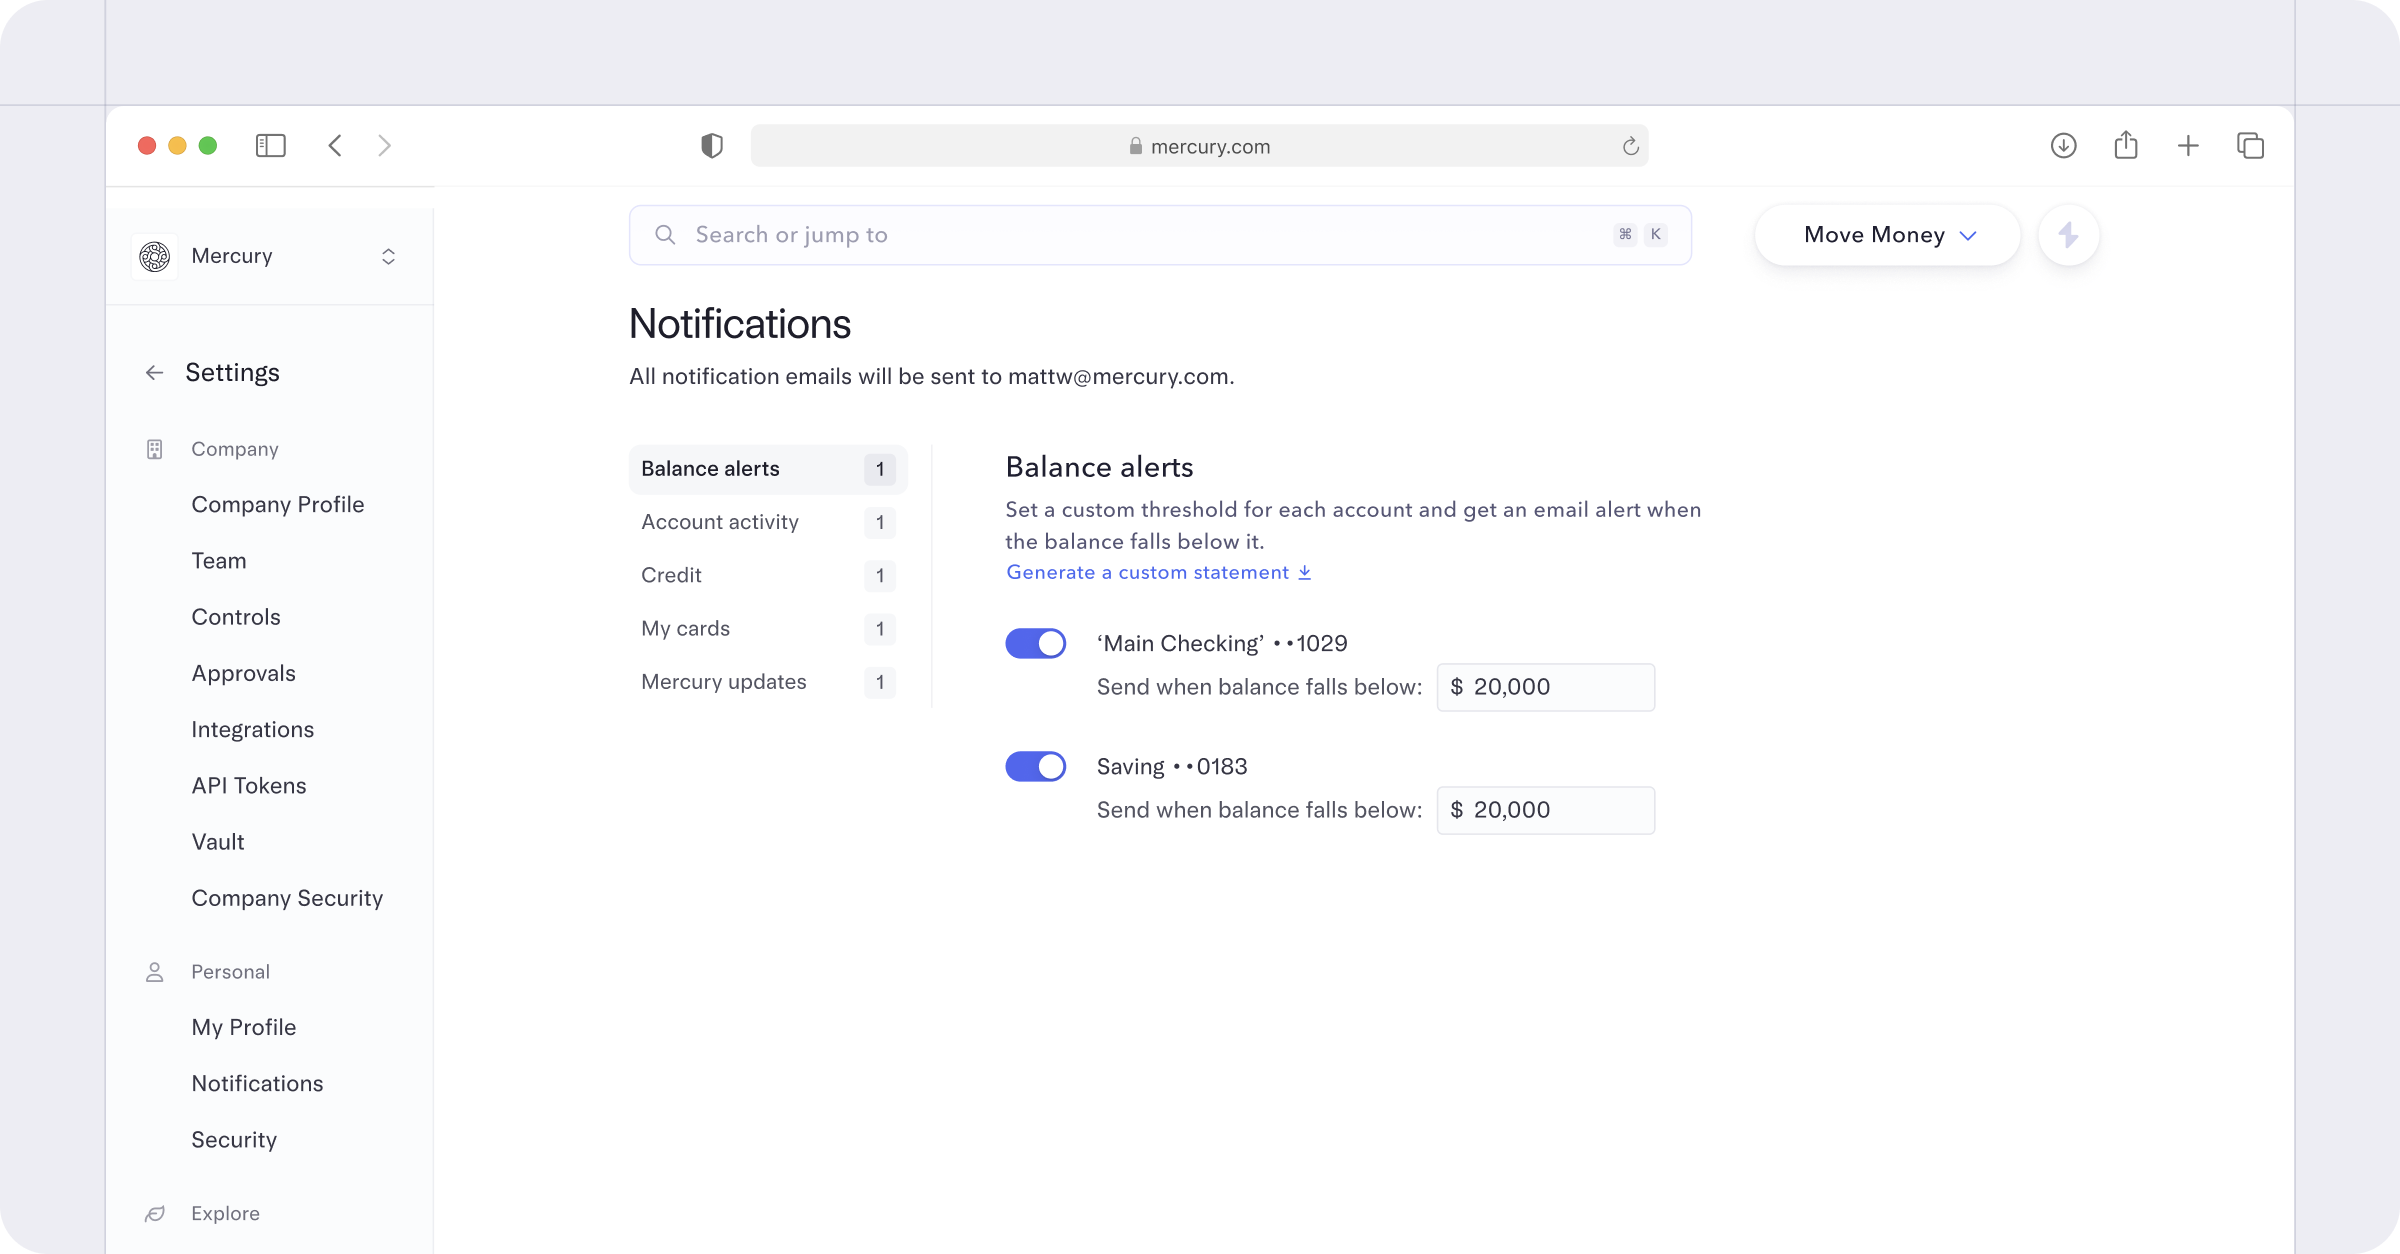Click the Mercury logo icon

coord(155,256)
